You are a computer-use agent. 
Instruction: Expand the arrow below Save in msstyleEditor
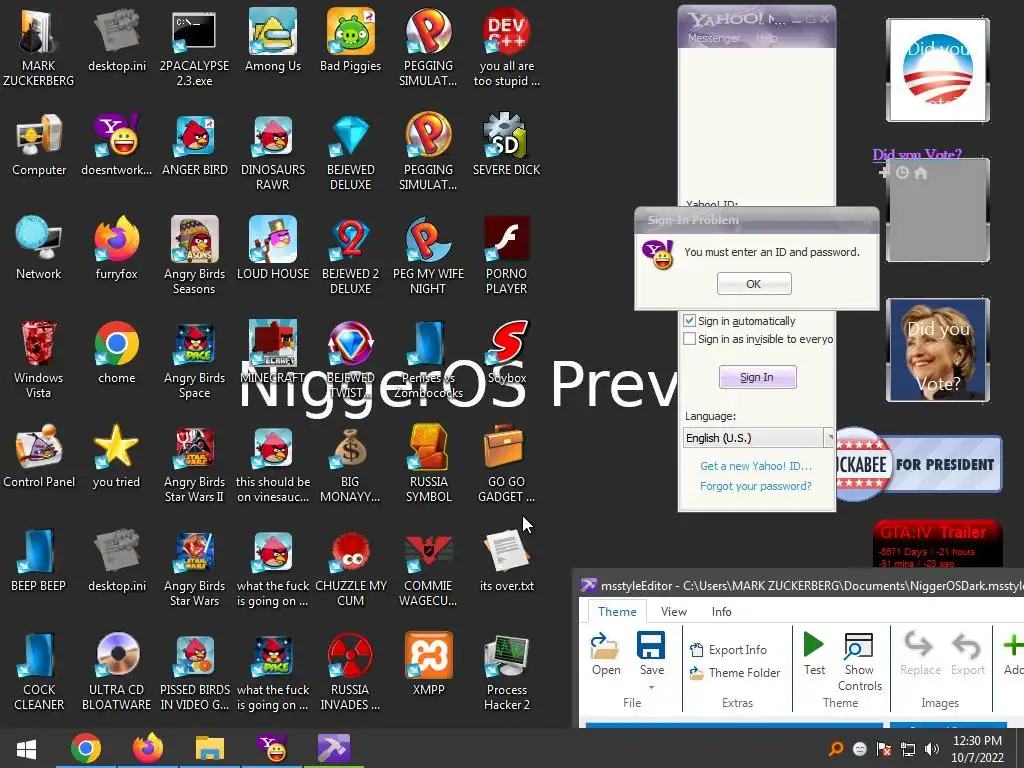651,688
